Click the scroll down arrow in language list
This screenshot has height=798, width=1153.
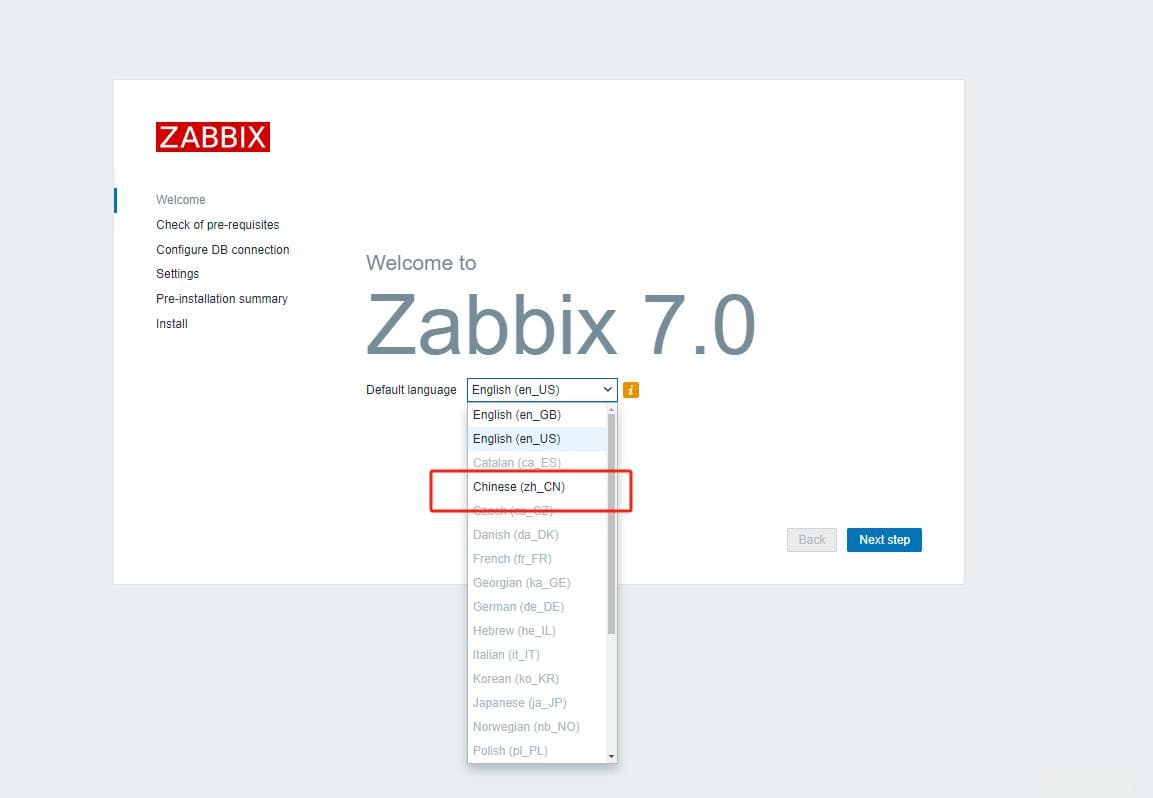click(x=612, y=757)
